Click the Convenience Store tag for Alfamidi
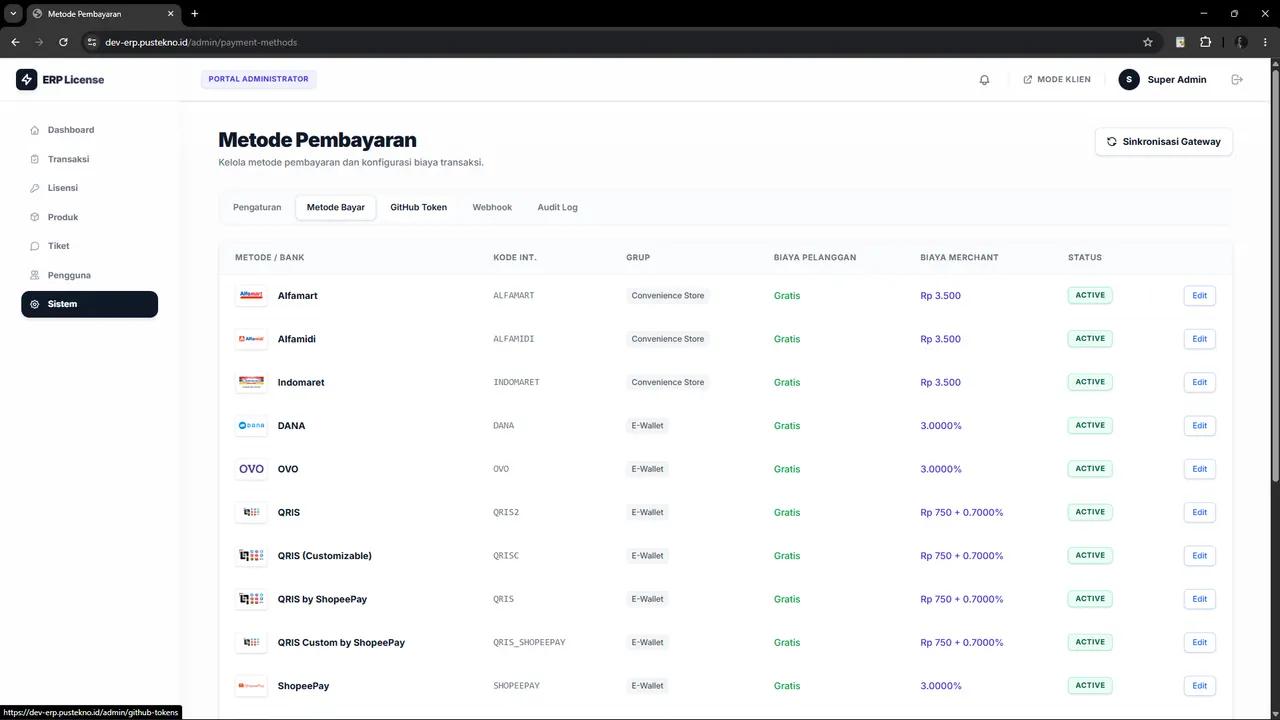 point(668,339)
